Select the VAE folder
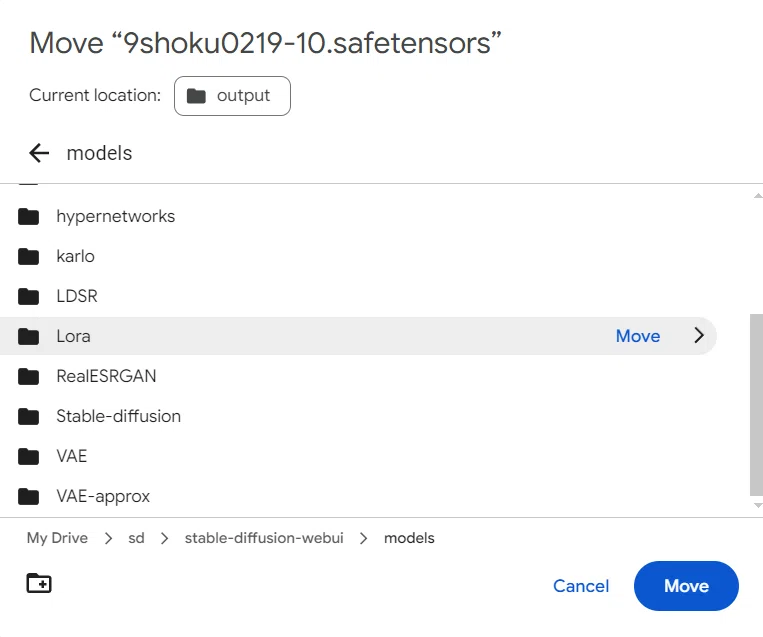The height and width of the screenshot is (637, 763). click(x=358, y=456)
